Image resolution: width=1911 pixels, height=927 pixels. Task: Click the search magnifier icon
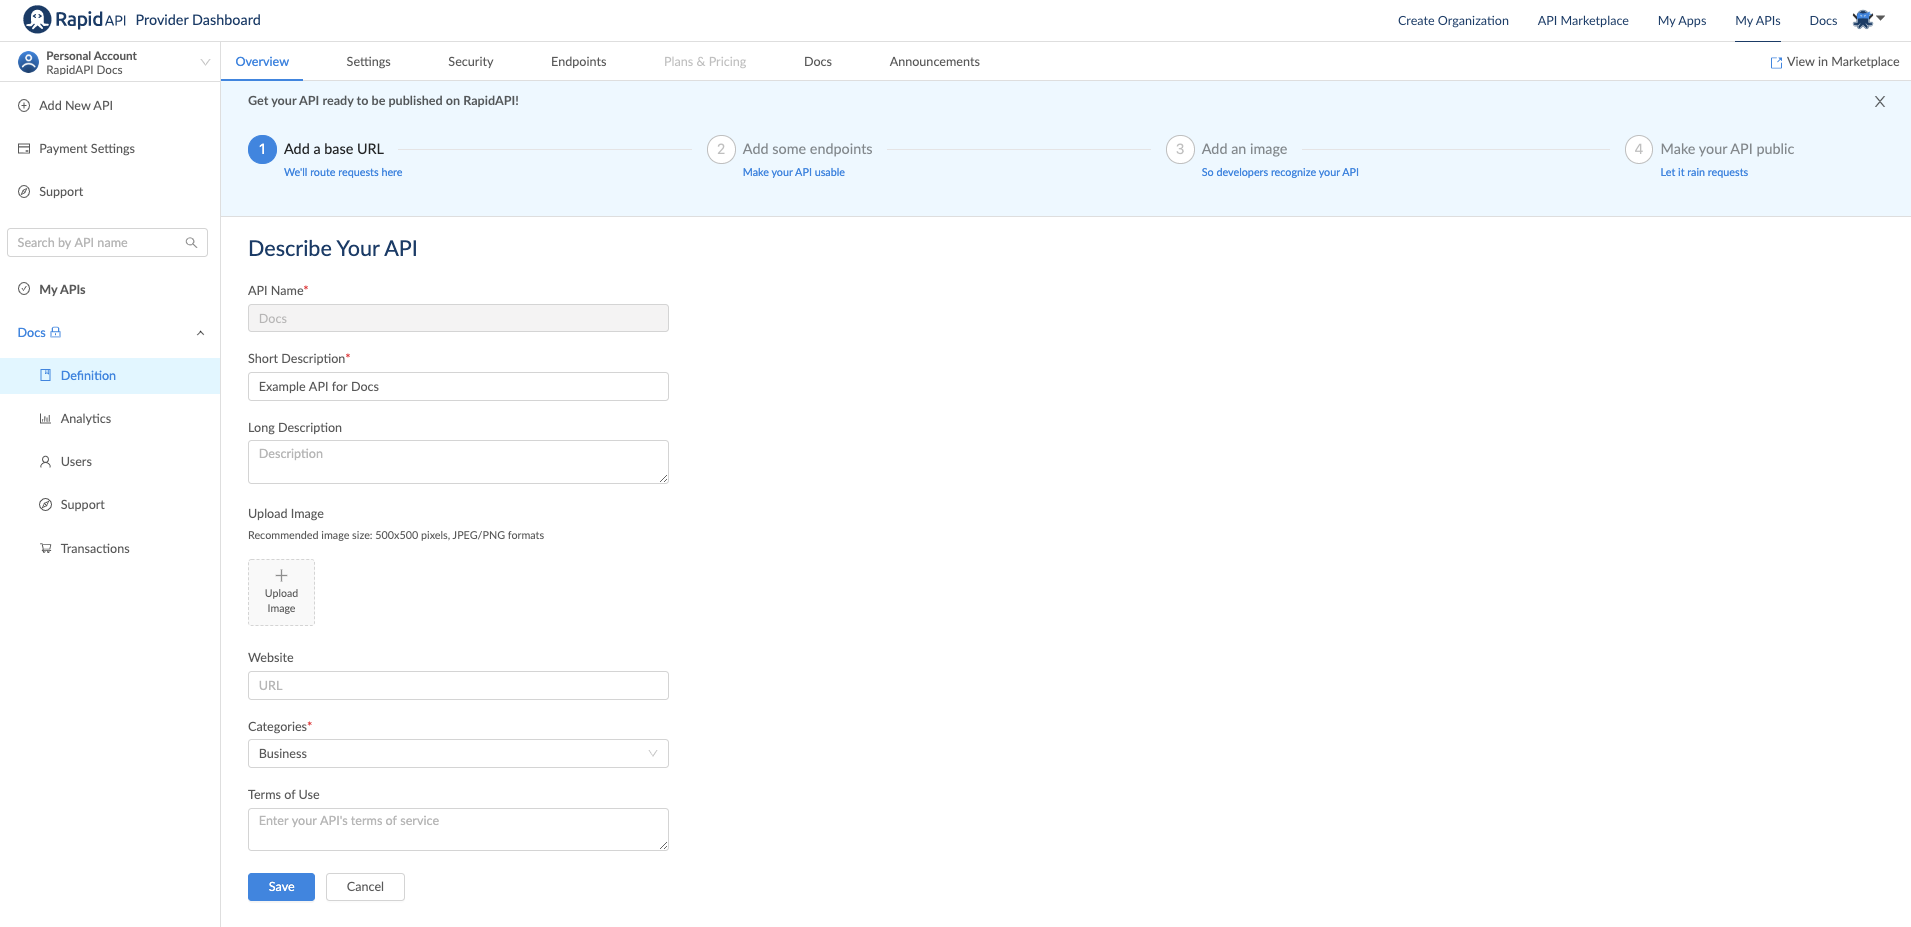click(x=191, y=242)
